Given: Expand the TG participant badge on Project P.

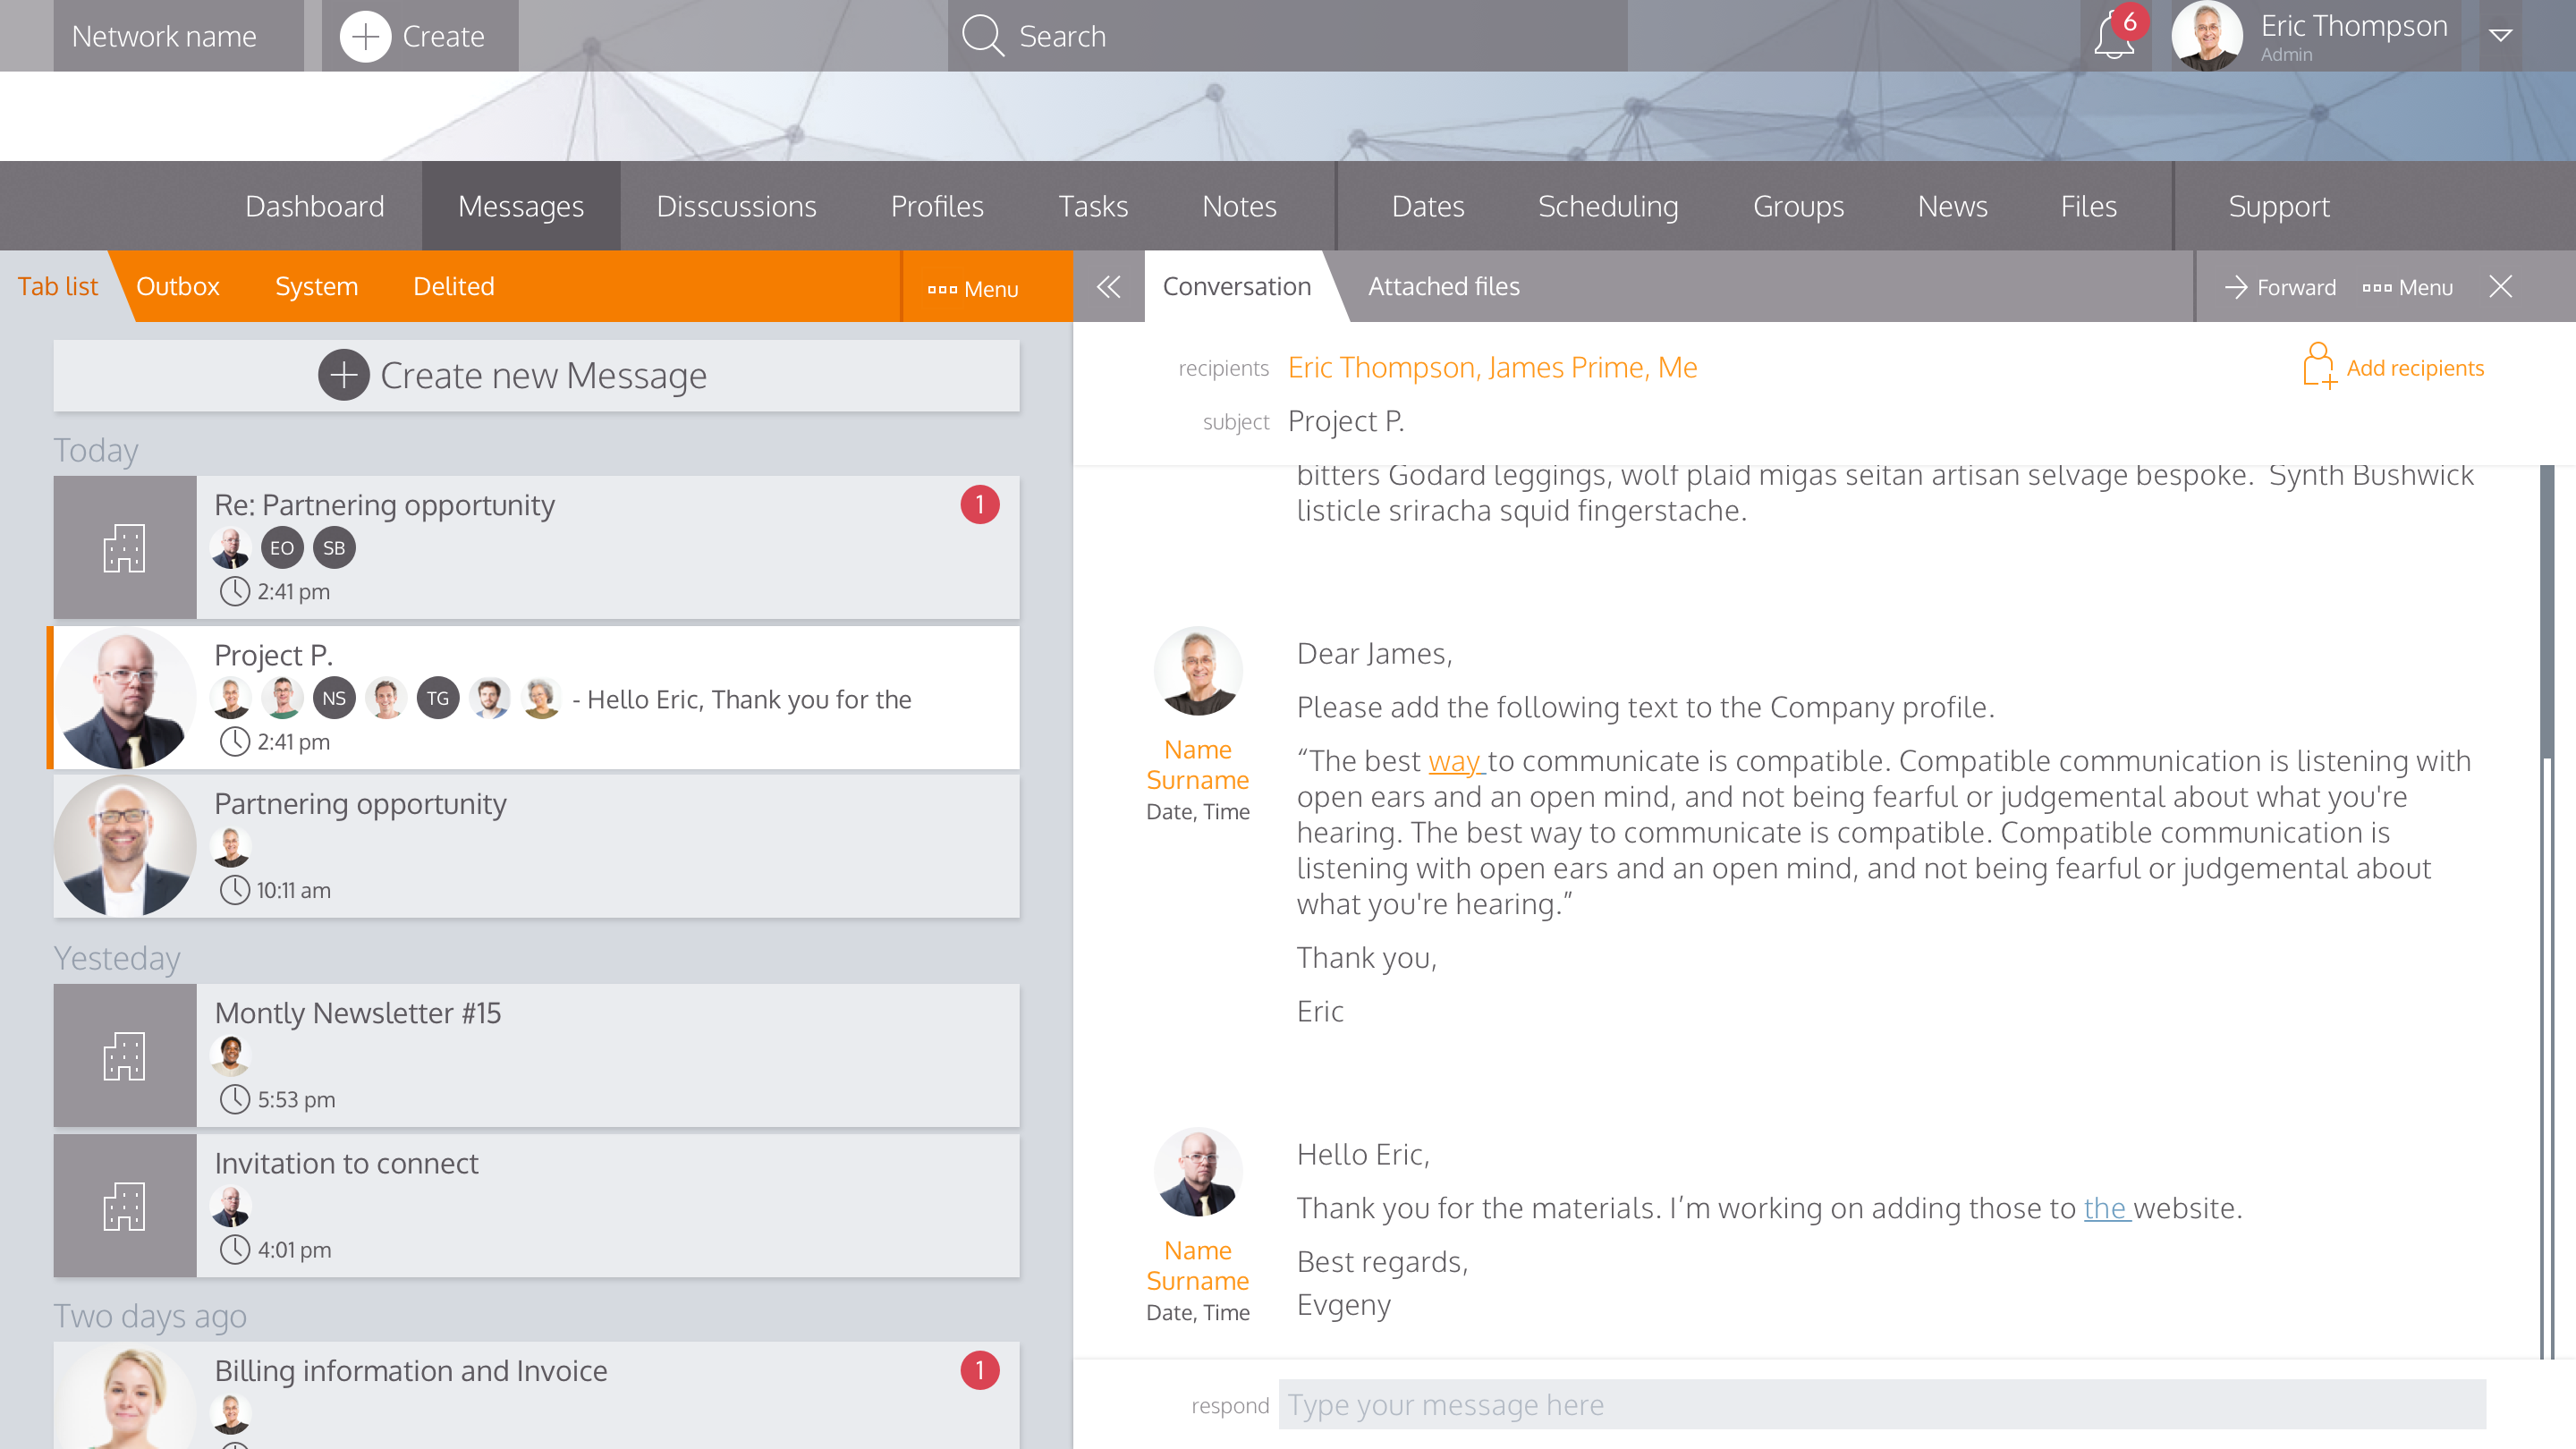Looking at the screenshot, I should (x=437, y=698).
